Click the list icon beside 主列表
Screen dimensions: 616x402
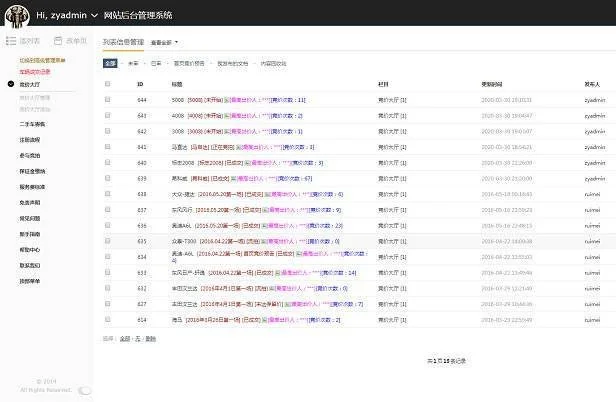(x=11, y=41)
